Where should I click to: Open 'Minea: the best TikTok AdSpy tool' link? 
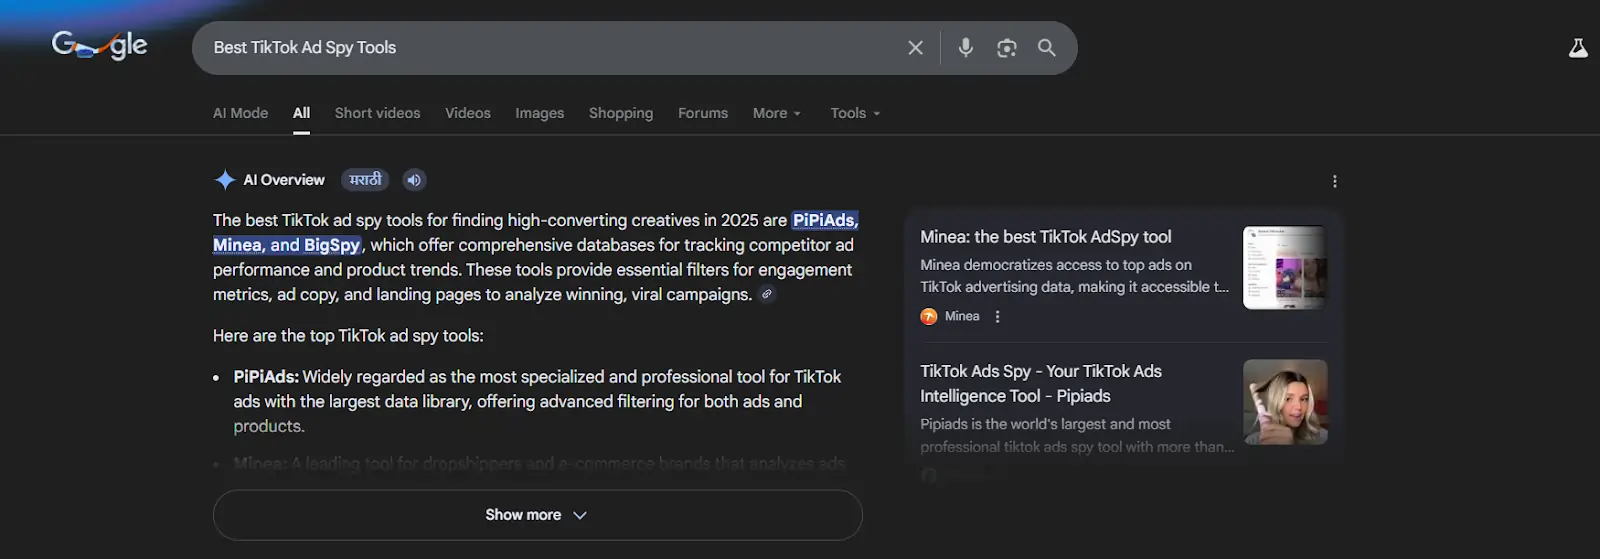(1046, 237)
